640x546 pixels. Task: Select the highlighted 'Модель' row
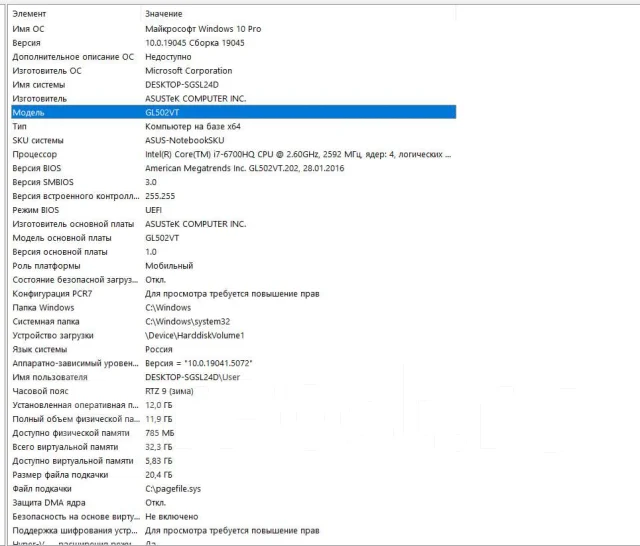(x=233, y=112)
